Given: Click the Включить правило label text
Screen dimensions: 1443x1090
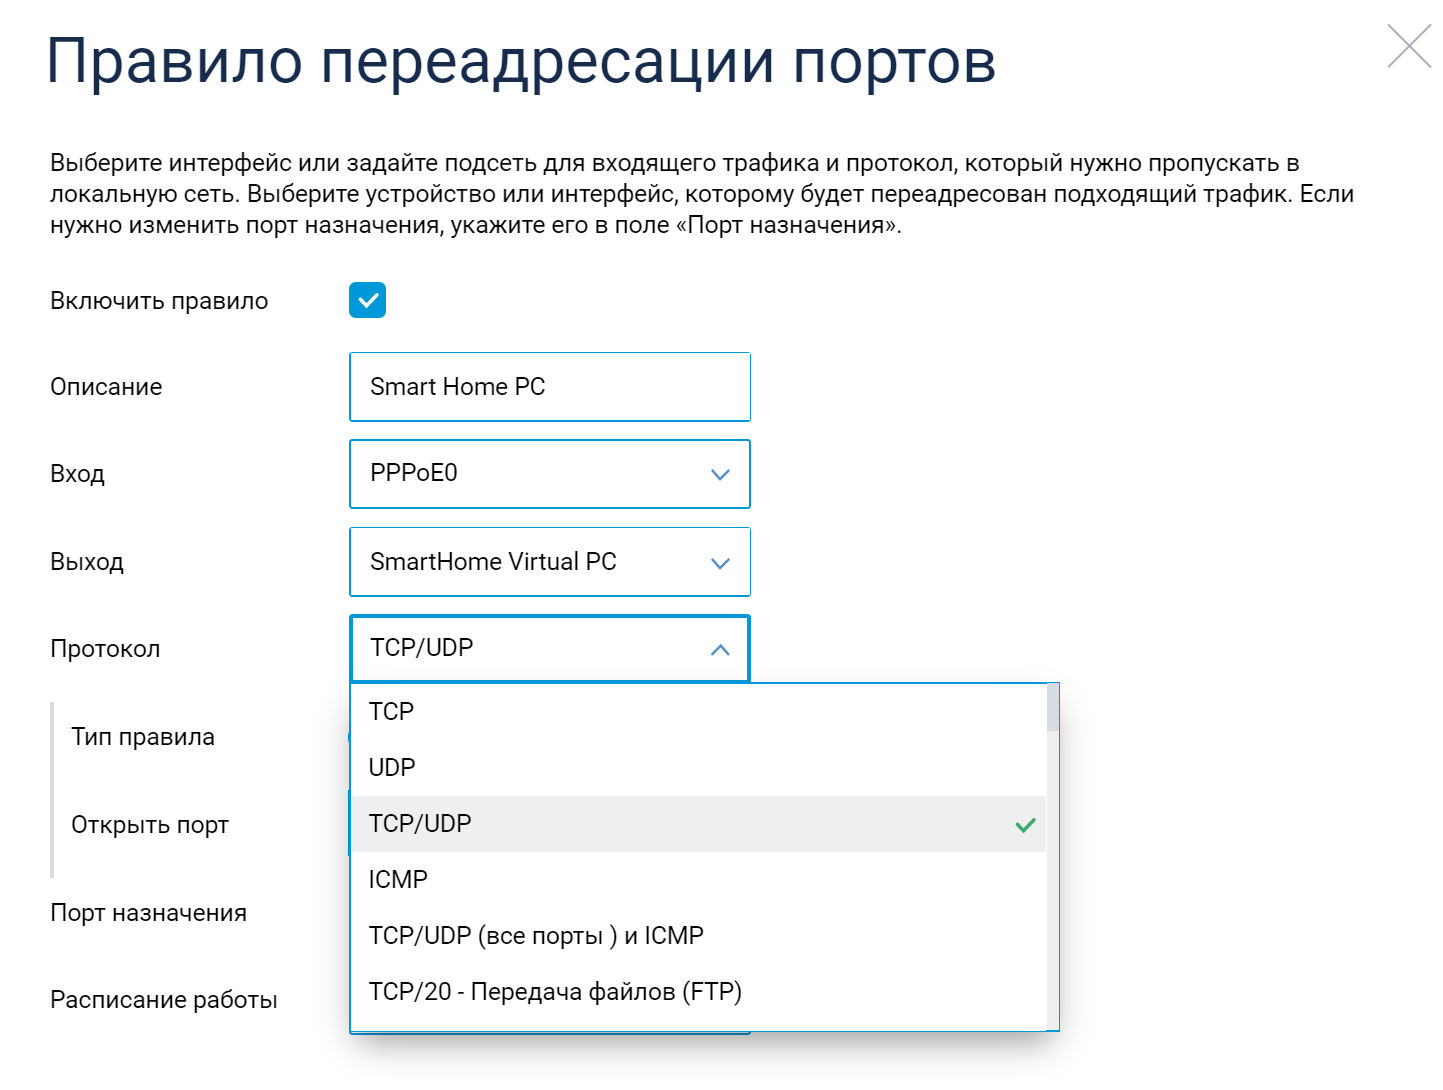Looking at the screenshot, I should pyautogui.click(x=159, y=301).
